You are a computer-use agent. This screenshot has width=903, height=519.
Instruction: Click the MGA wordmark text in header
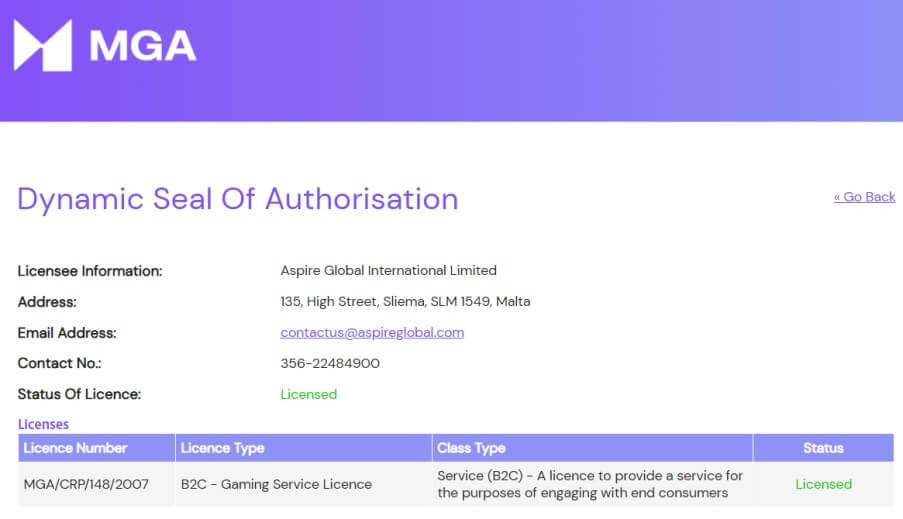pyautogui.click(x=142, y=46)
